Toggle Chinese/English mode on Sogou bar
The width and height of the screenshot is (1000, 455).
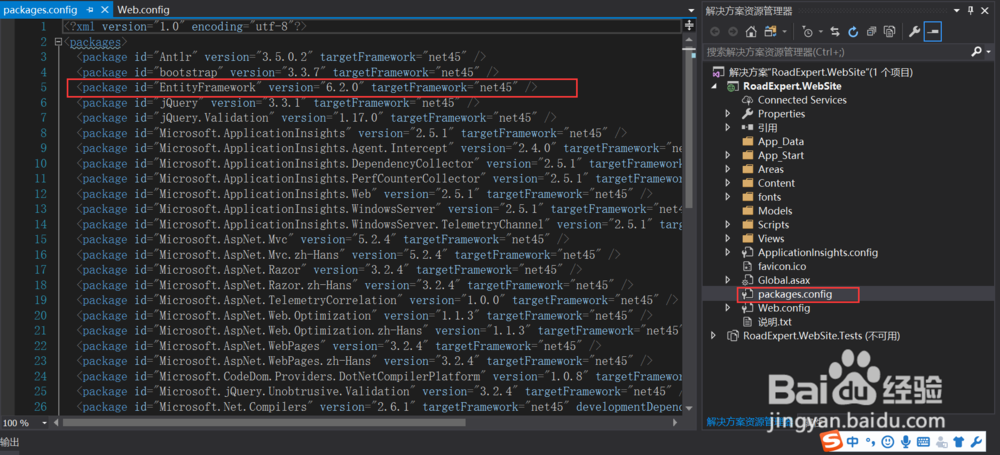853,442
